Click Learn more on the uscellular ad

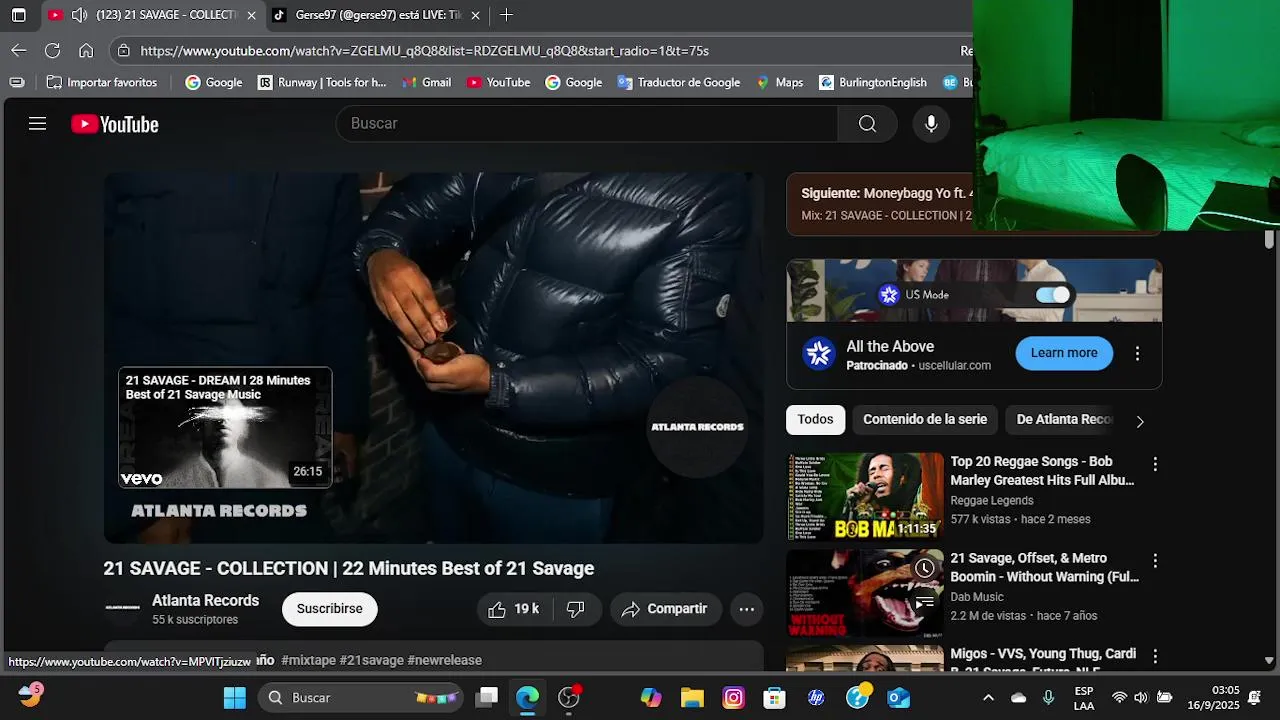coord(1064,353)
